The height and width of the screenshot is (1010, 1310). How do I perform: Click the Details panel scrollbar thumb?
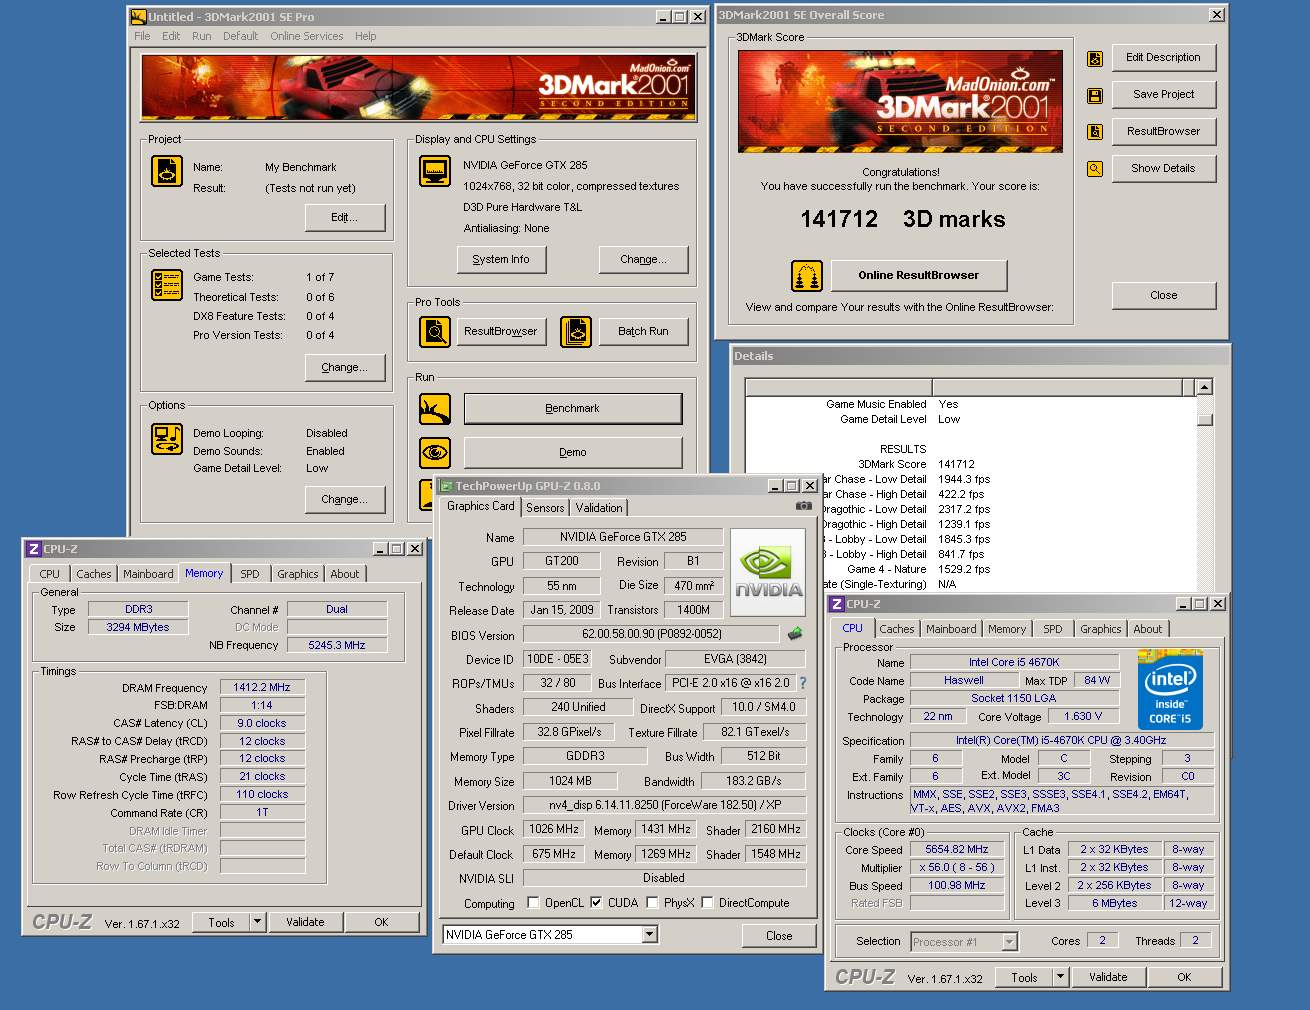[x=1205, y=419]
